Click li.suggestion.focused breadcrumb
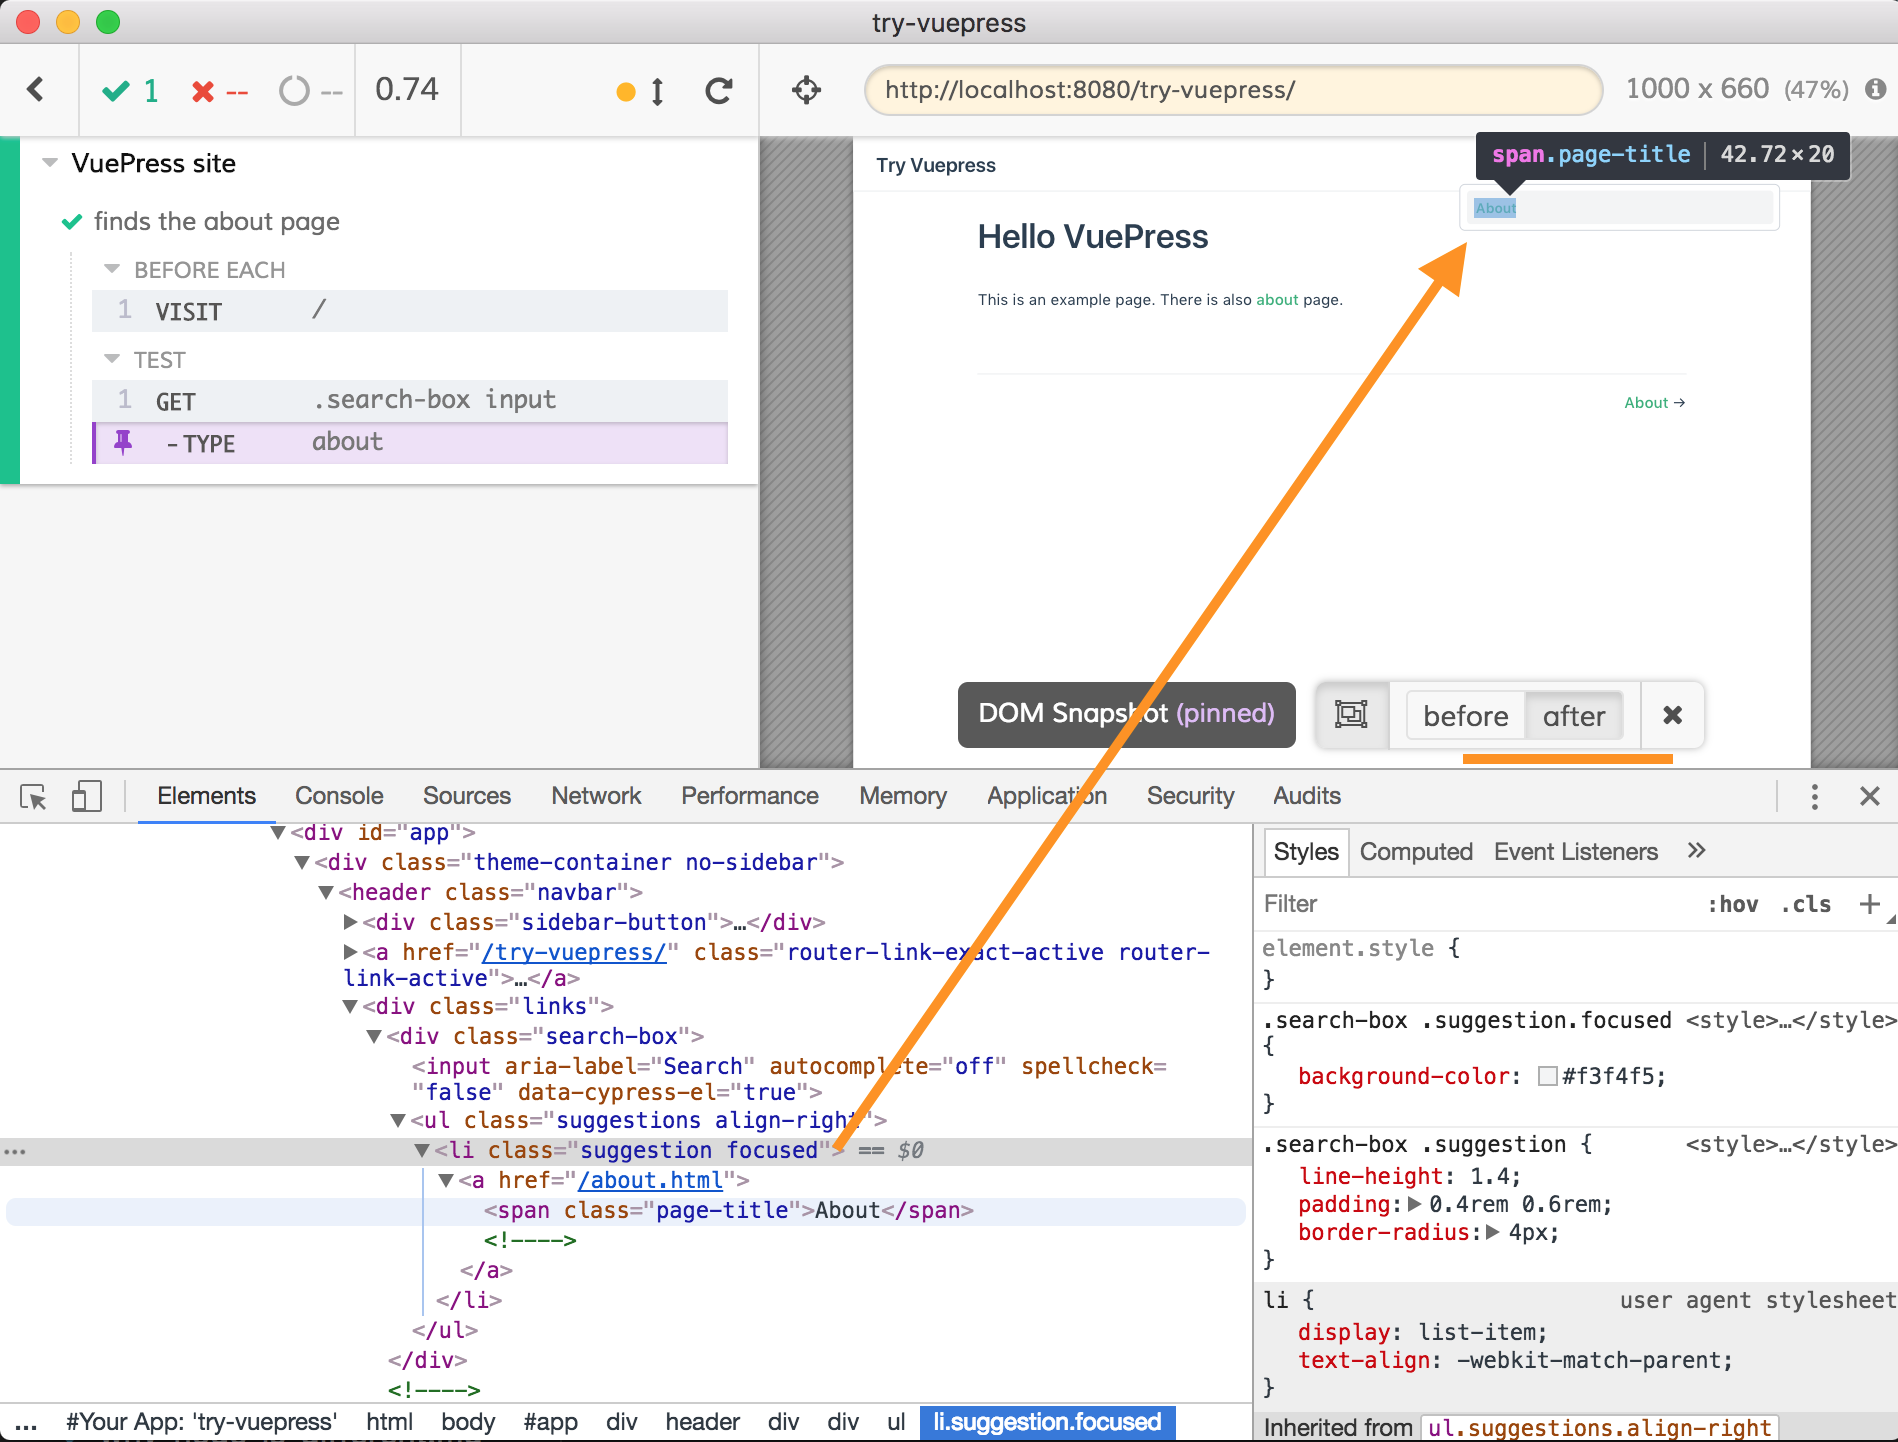1898x1442 pixels. click(x=1047, y=1422)
